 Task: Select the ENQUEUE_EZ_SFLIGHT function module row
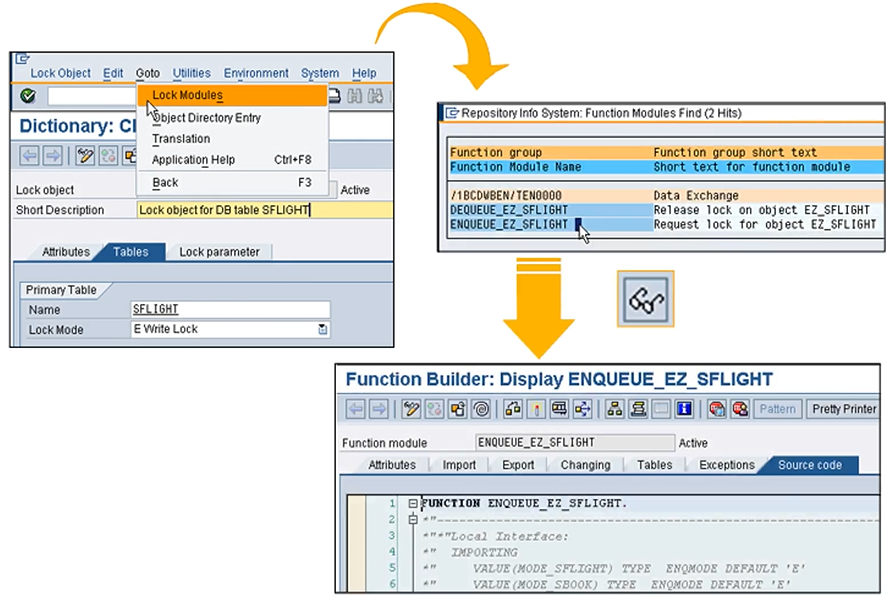coord(509,225)
